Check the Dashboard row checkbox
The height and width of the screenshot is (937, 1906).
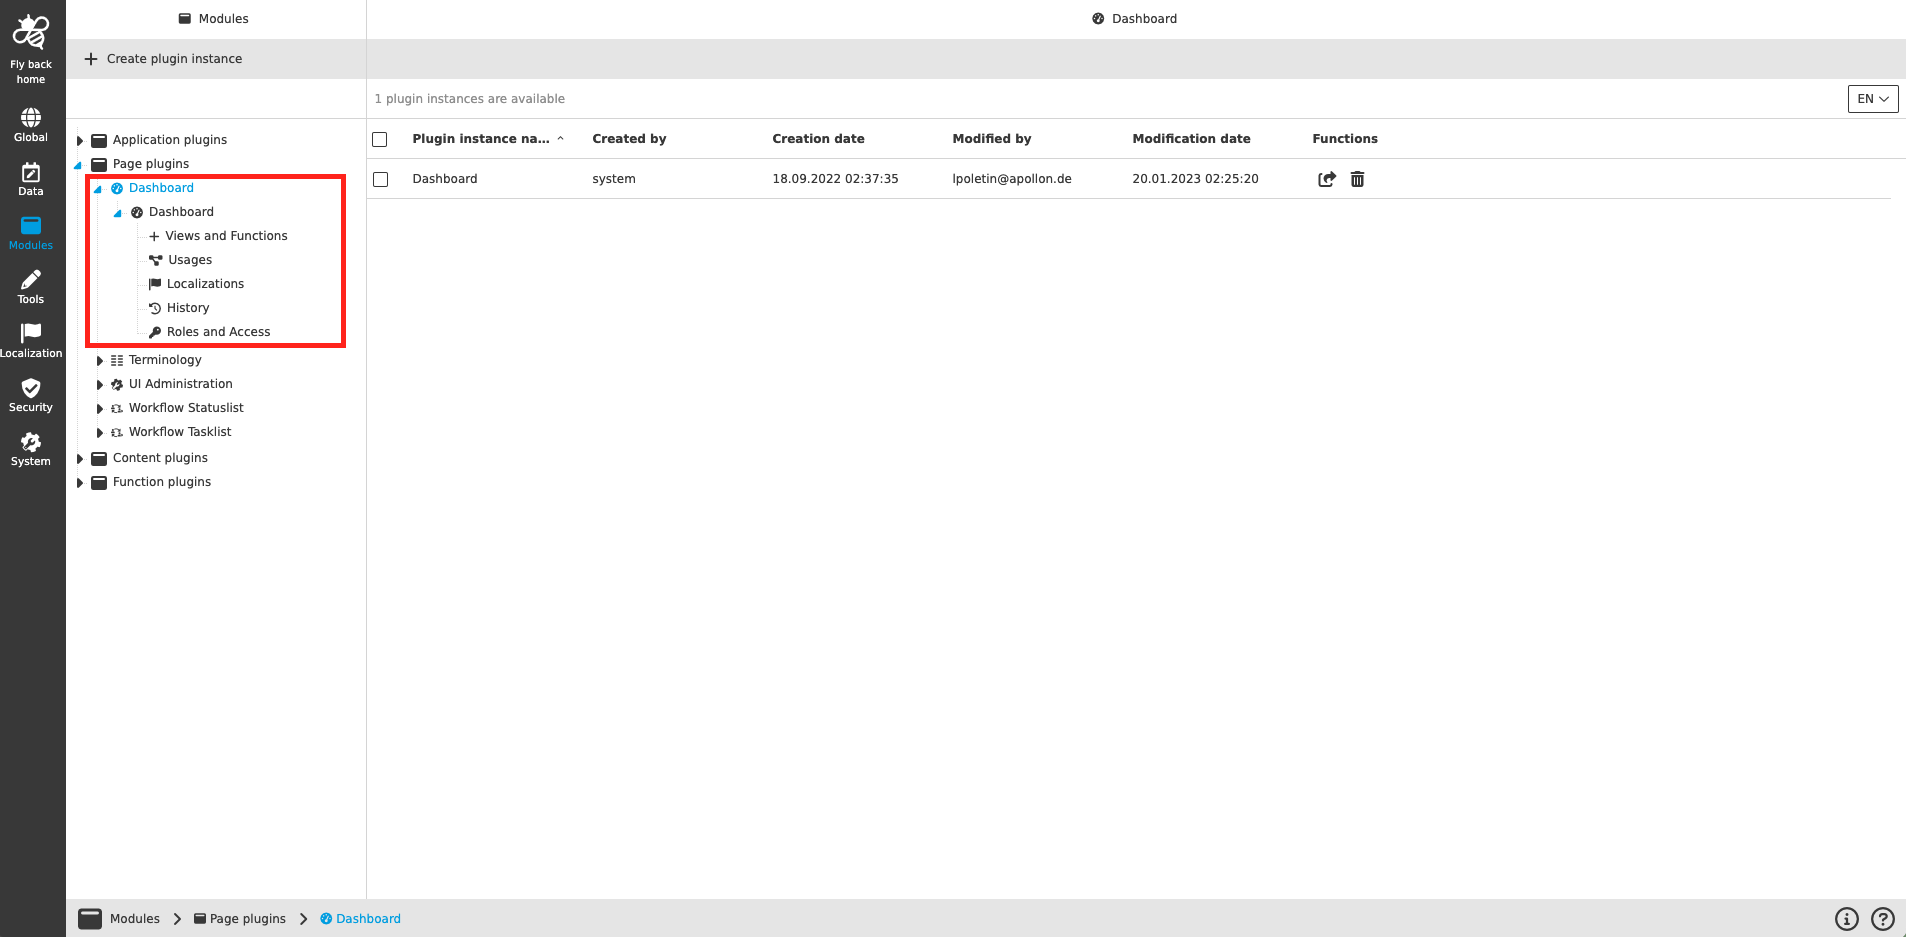tap(380, 179)
